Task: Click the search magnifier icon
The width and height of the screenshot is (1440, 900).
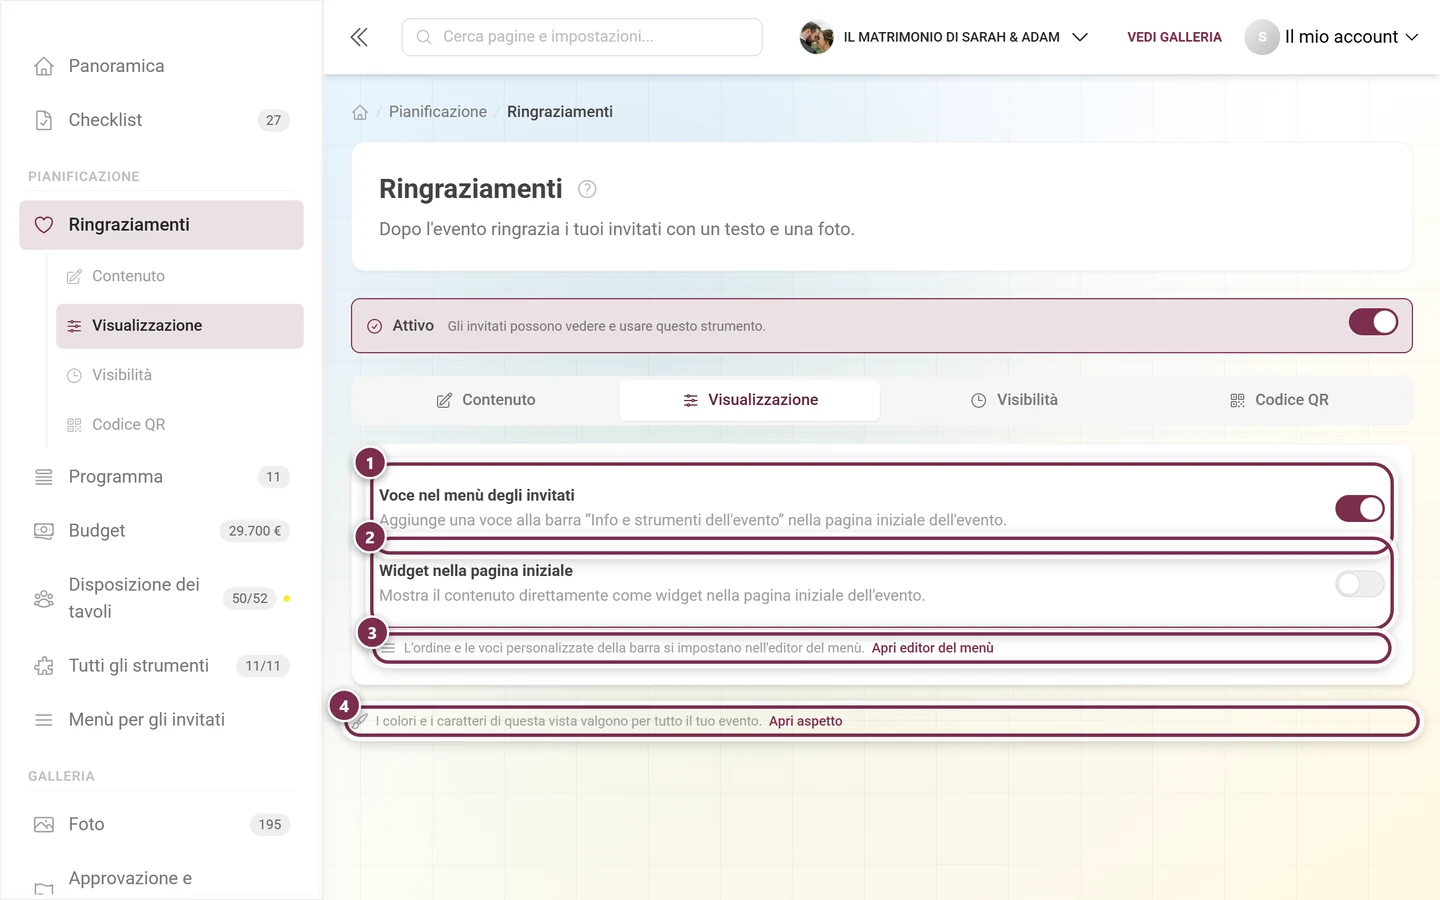Action: click(424, 37)
